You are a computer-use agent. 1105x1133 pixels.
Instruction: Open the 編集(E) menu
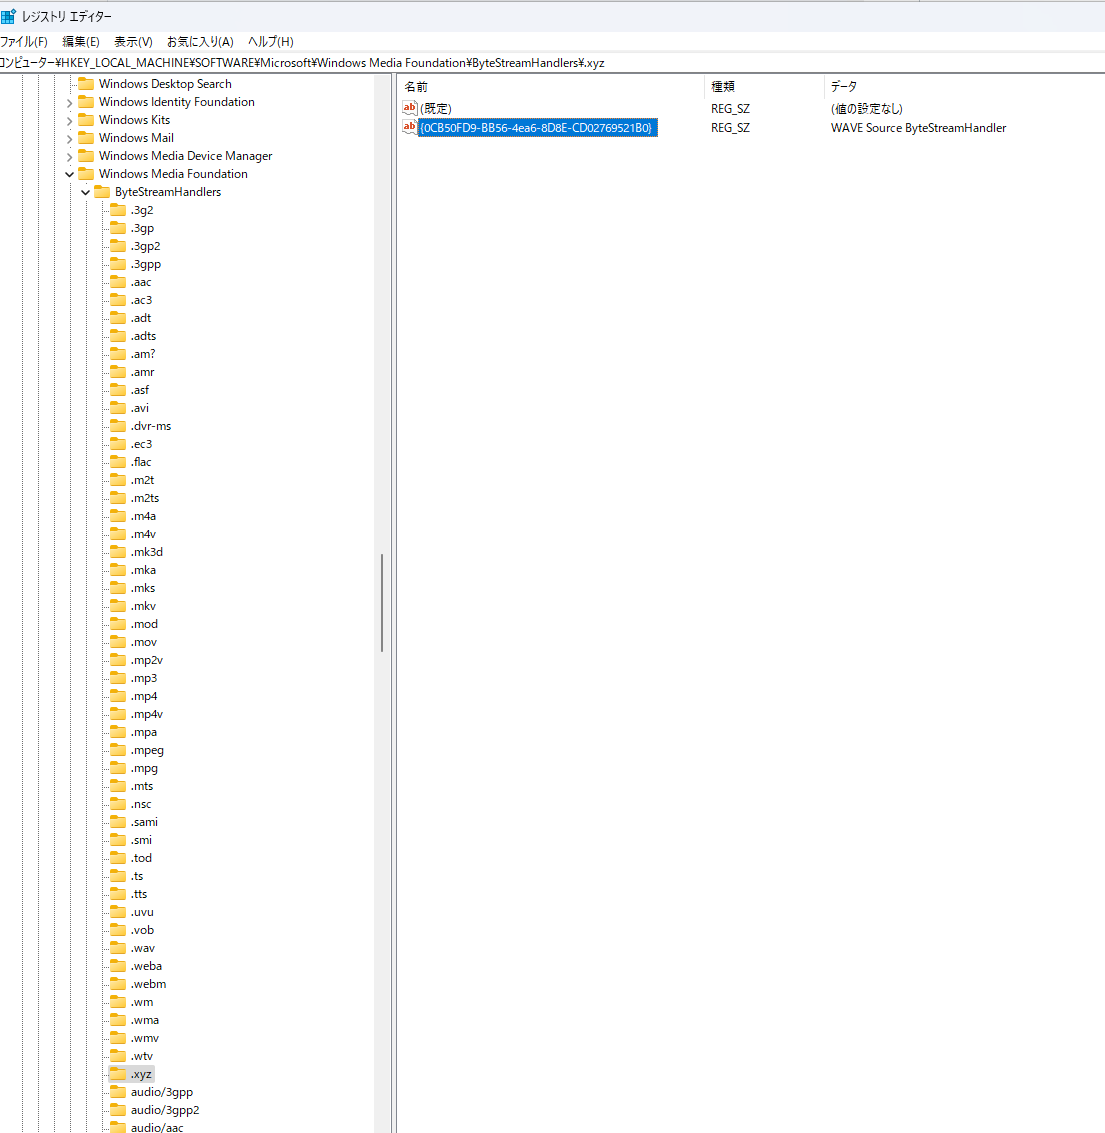tap(81, 42)
